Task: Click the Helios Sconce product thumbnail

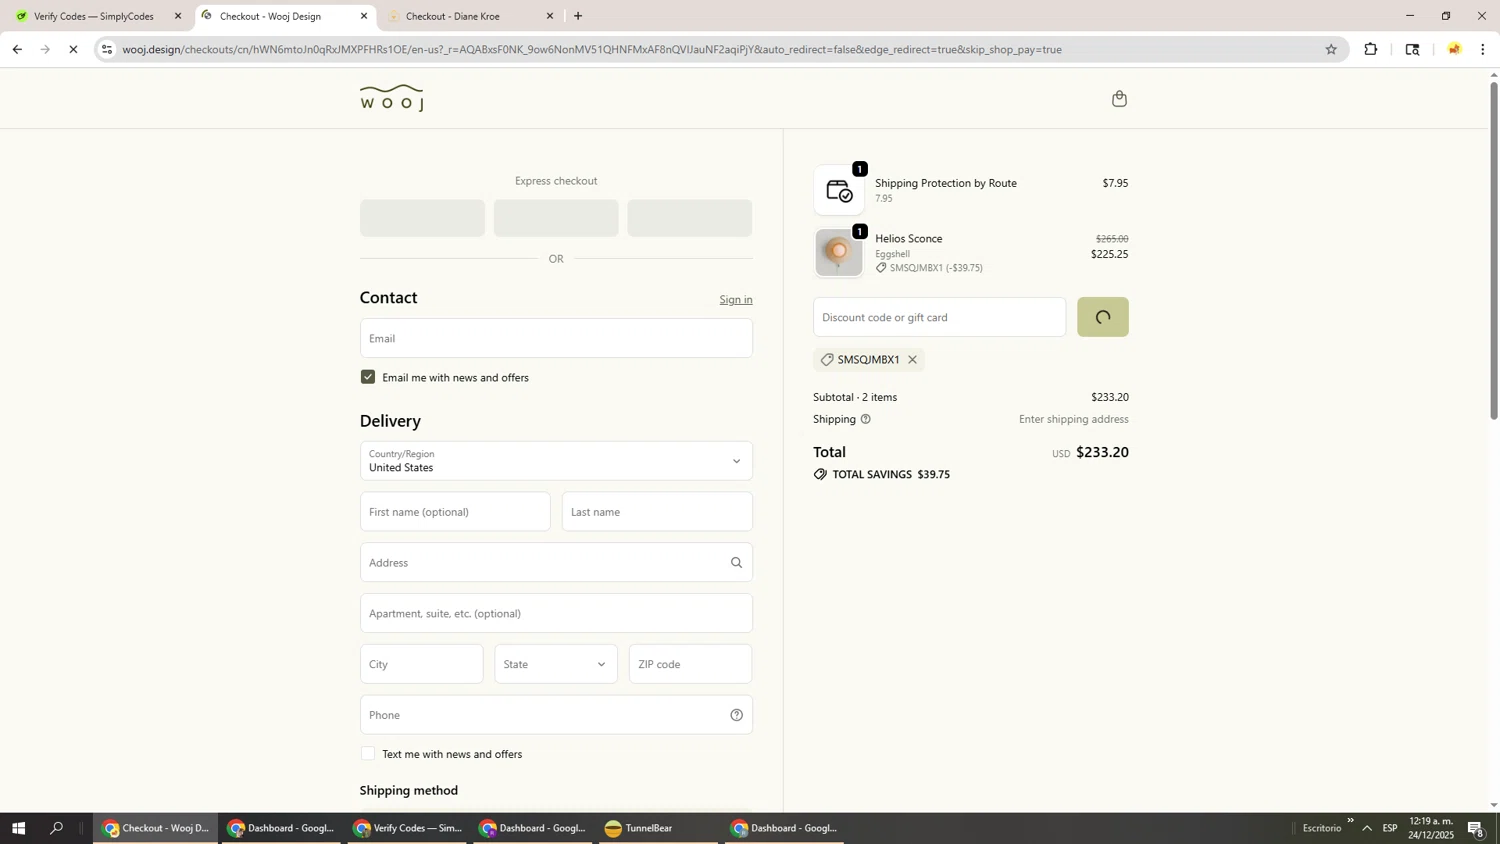Action: tap(838, 253)
